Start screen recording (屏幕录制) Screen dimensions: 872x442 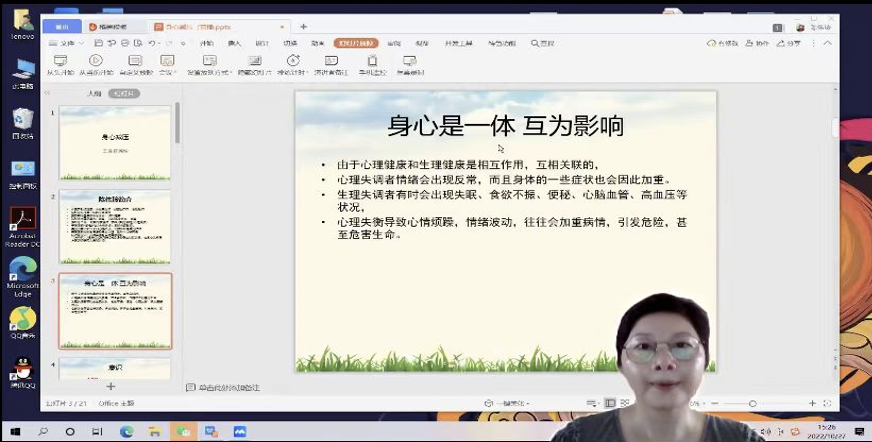tap(410, 65)
